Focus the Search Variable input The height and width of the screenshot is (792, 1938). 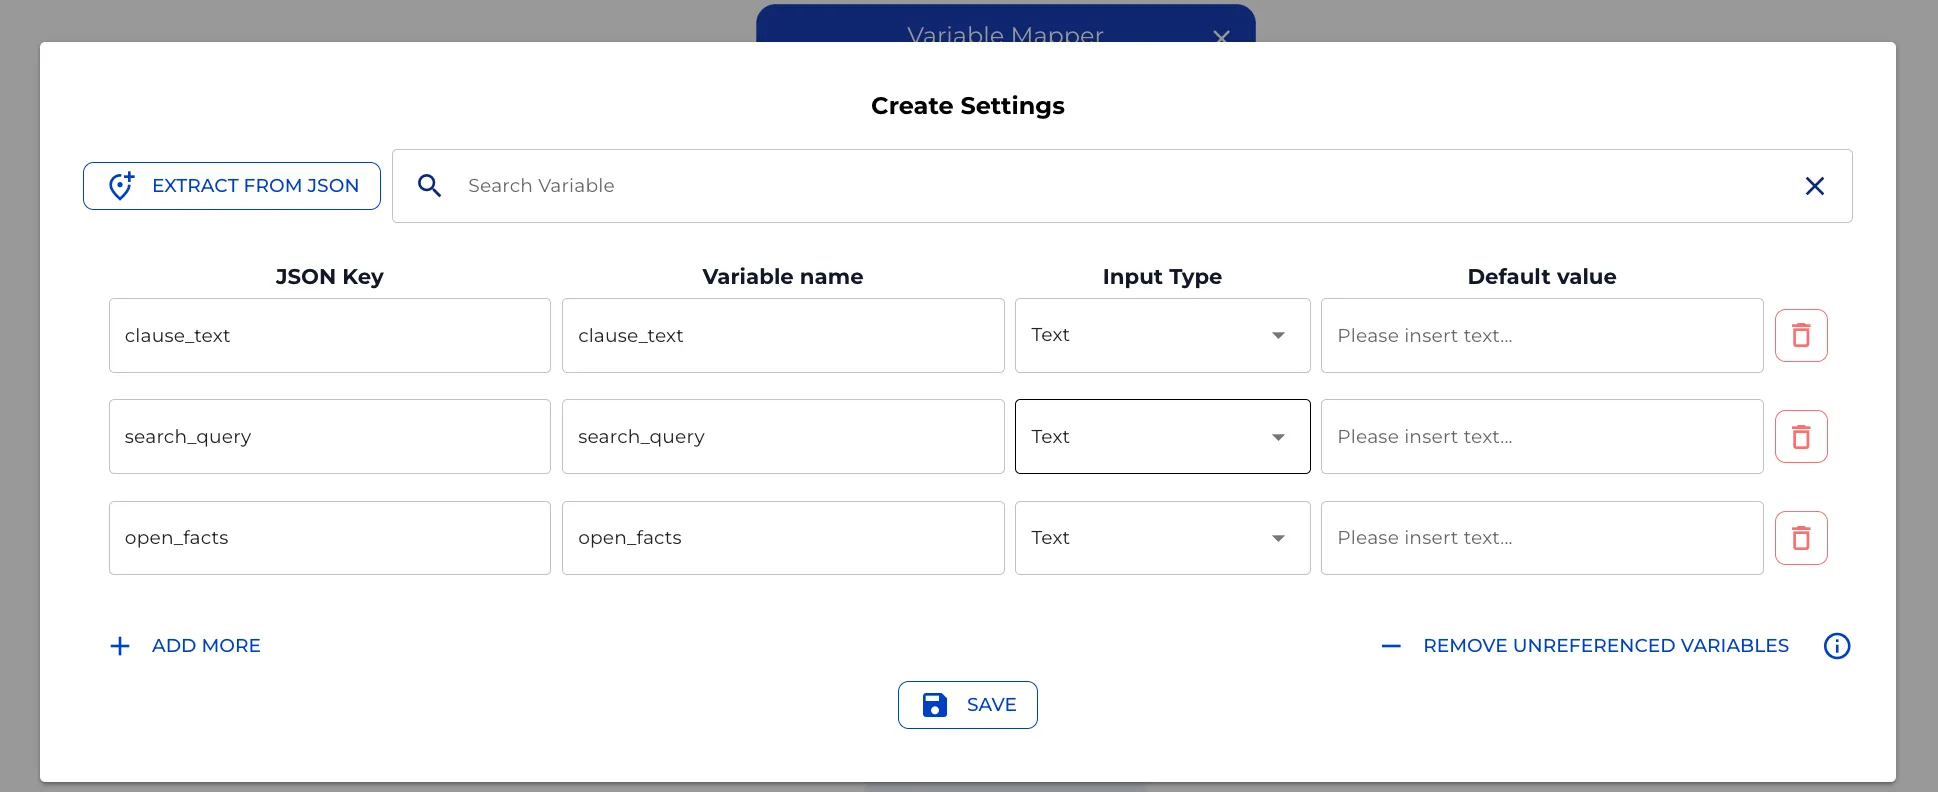pos(1120,186)
